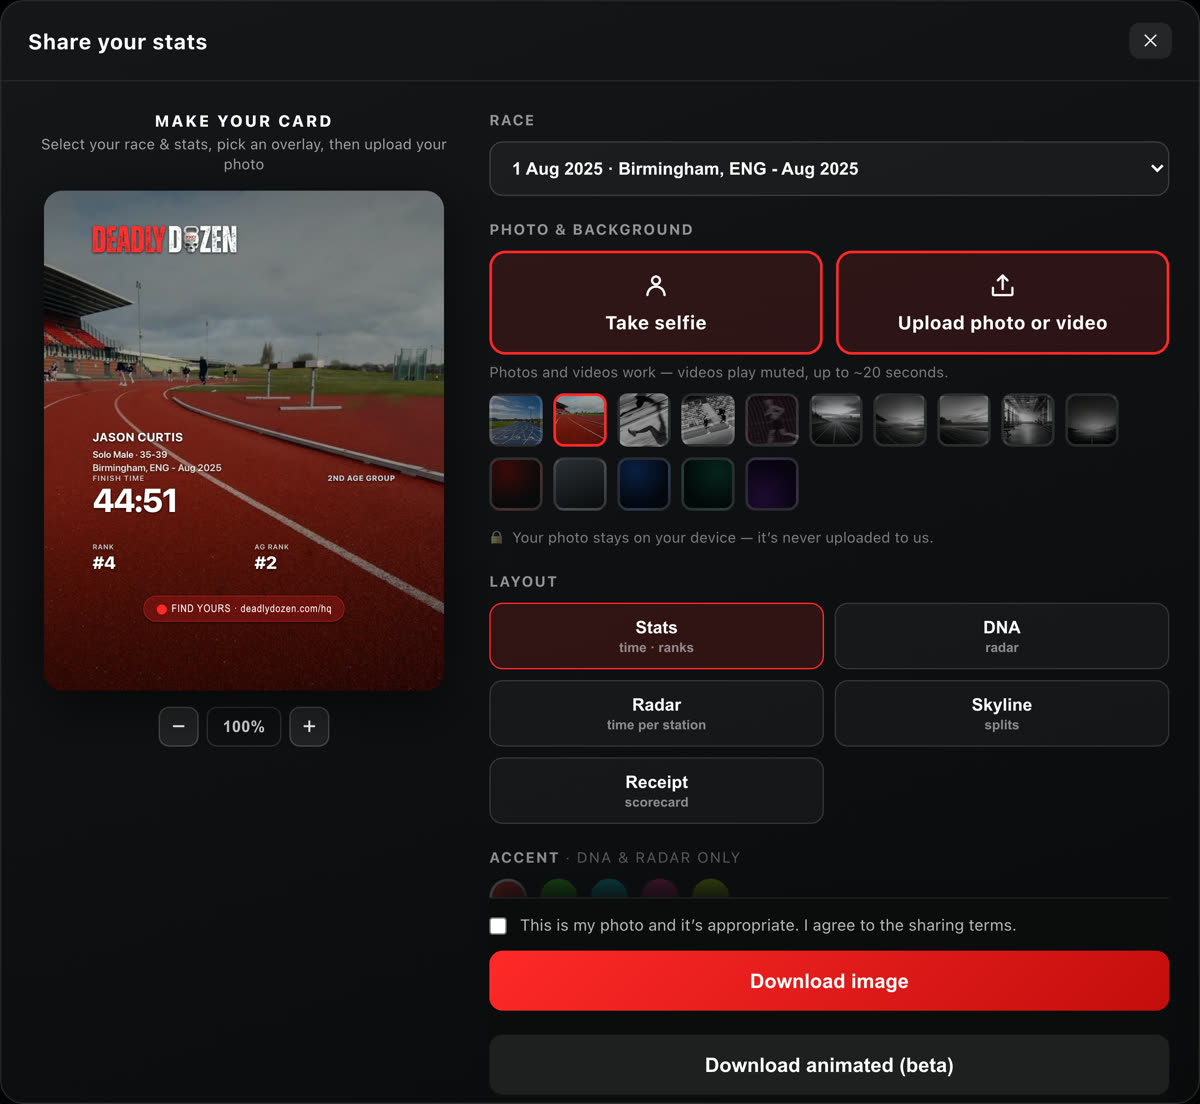
Task: Pick the grayscale indoor hall background thumbnail
Action: click(1028, 420)
